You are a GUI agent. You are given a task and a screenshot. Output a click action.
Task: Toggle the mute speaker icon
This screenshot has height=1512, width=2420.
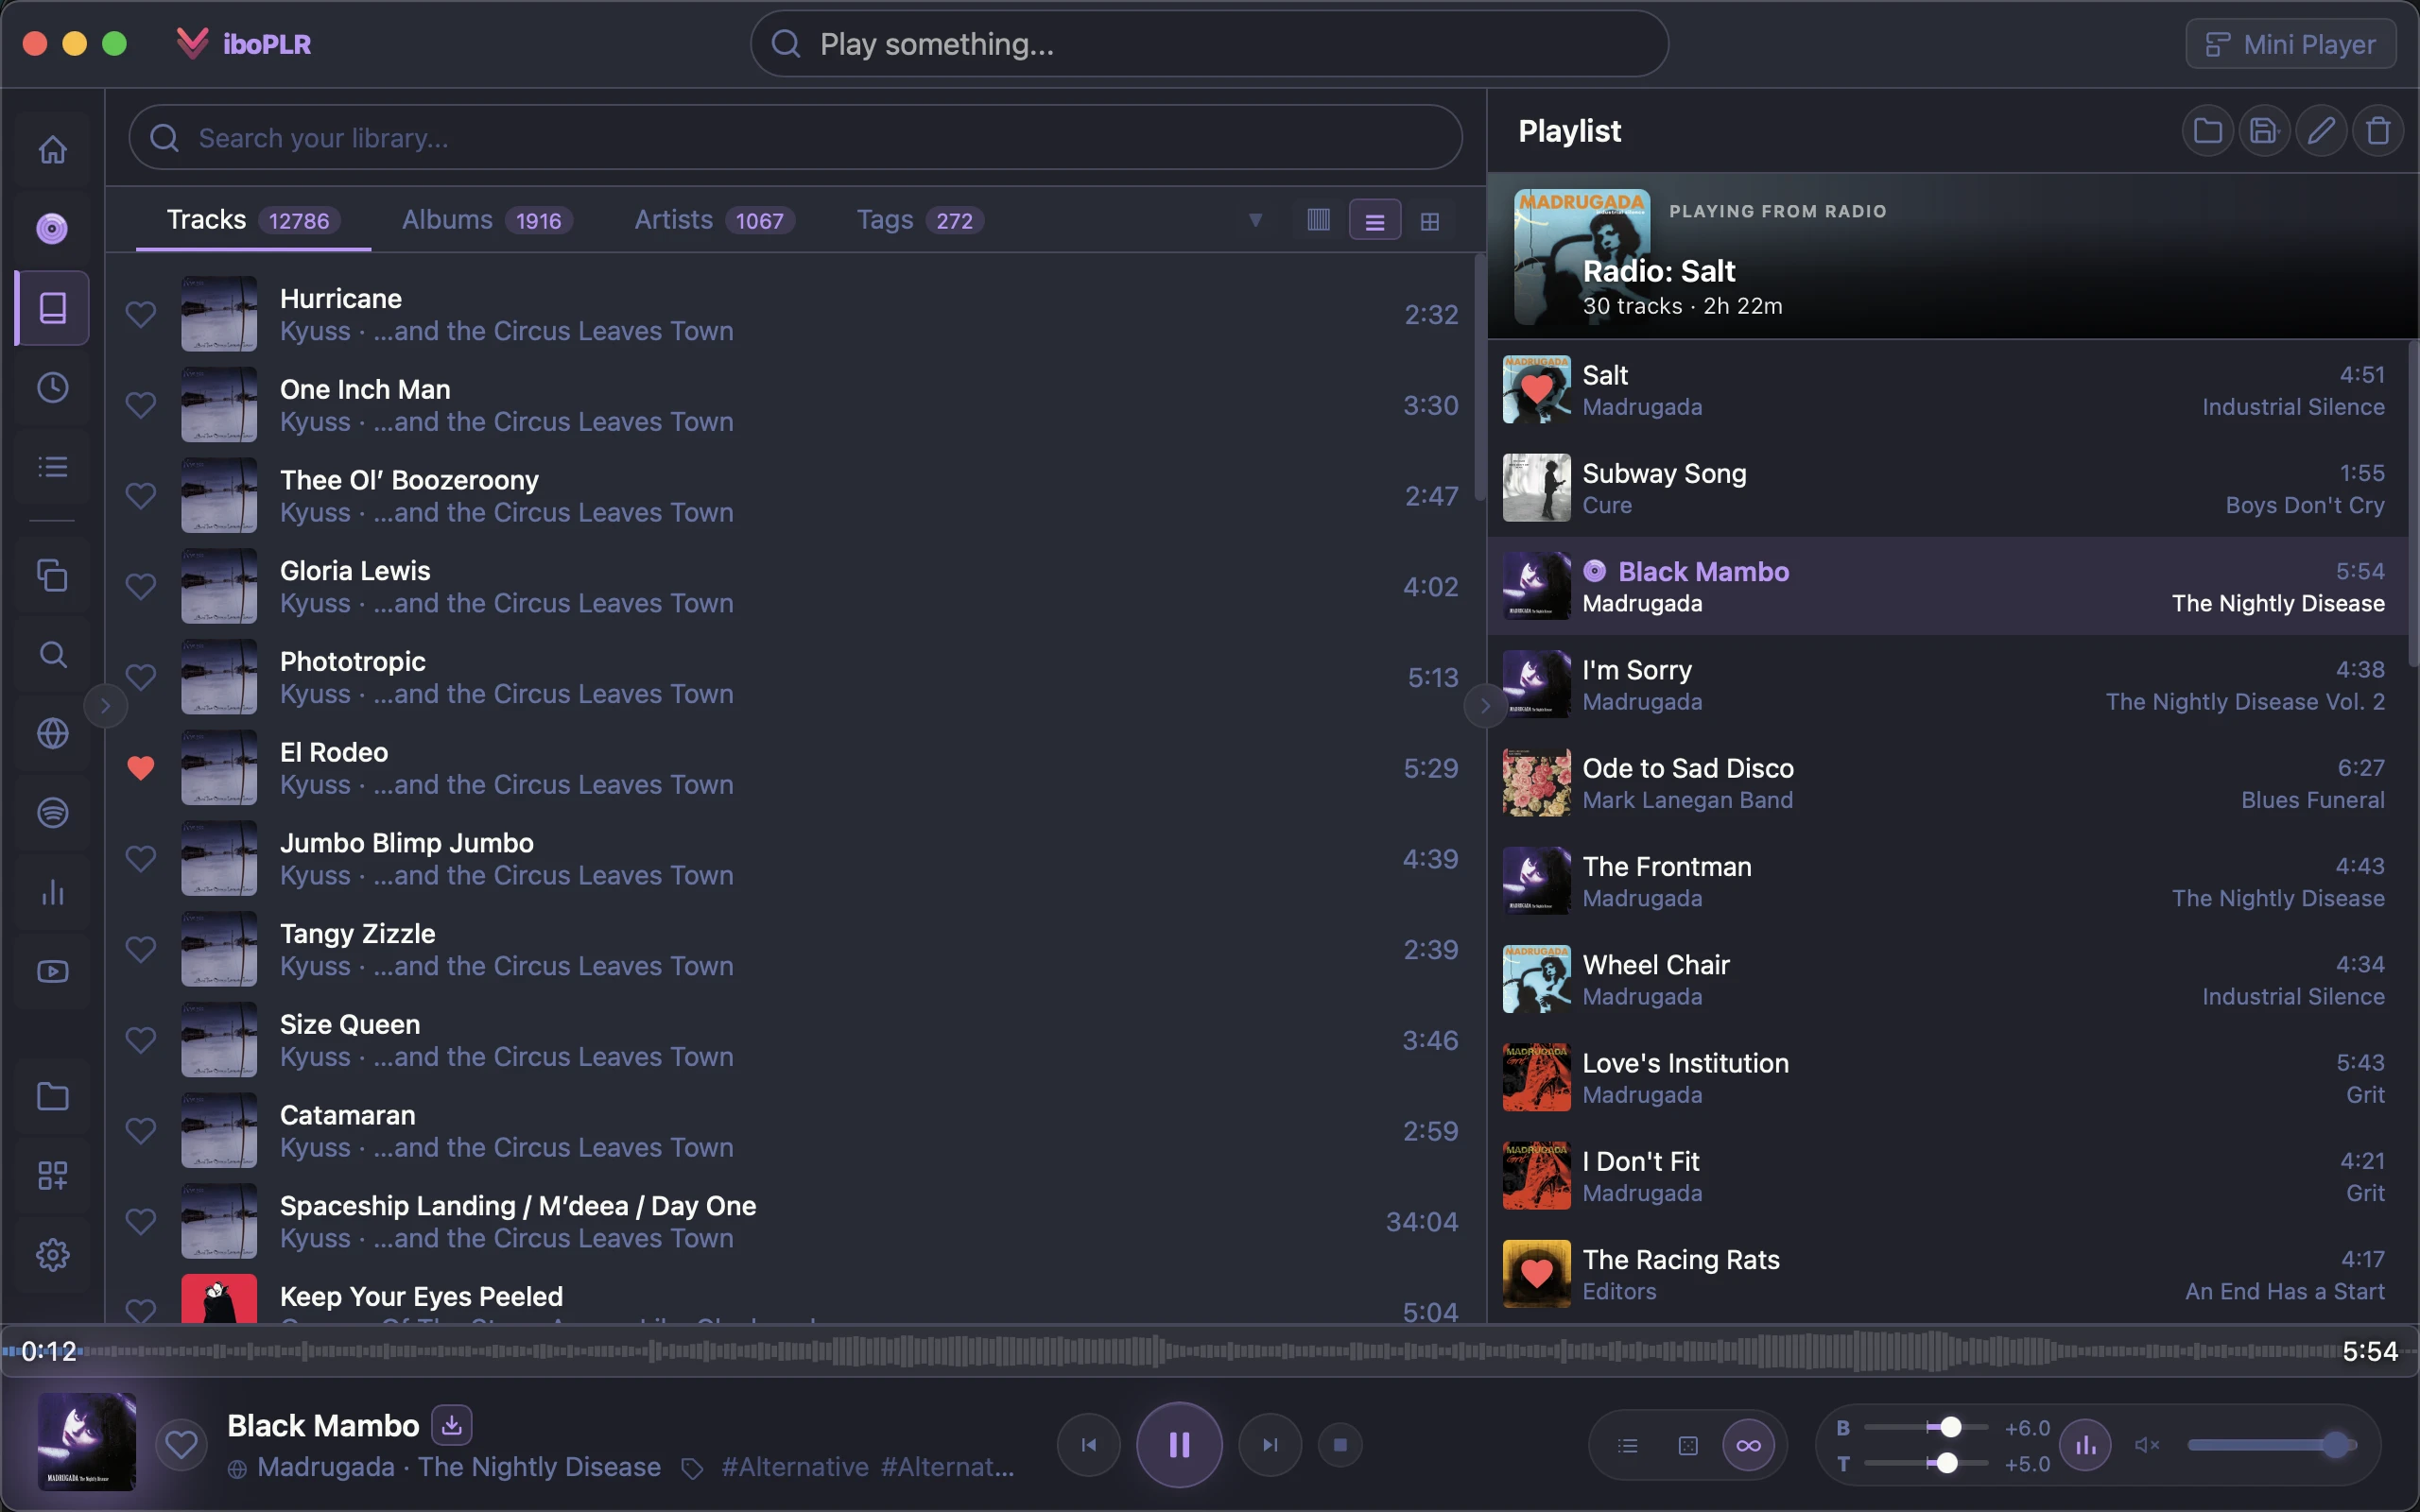coord(2147,1445)
